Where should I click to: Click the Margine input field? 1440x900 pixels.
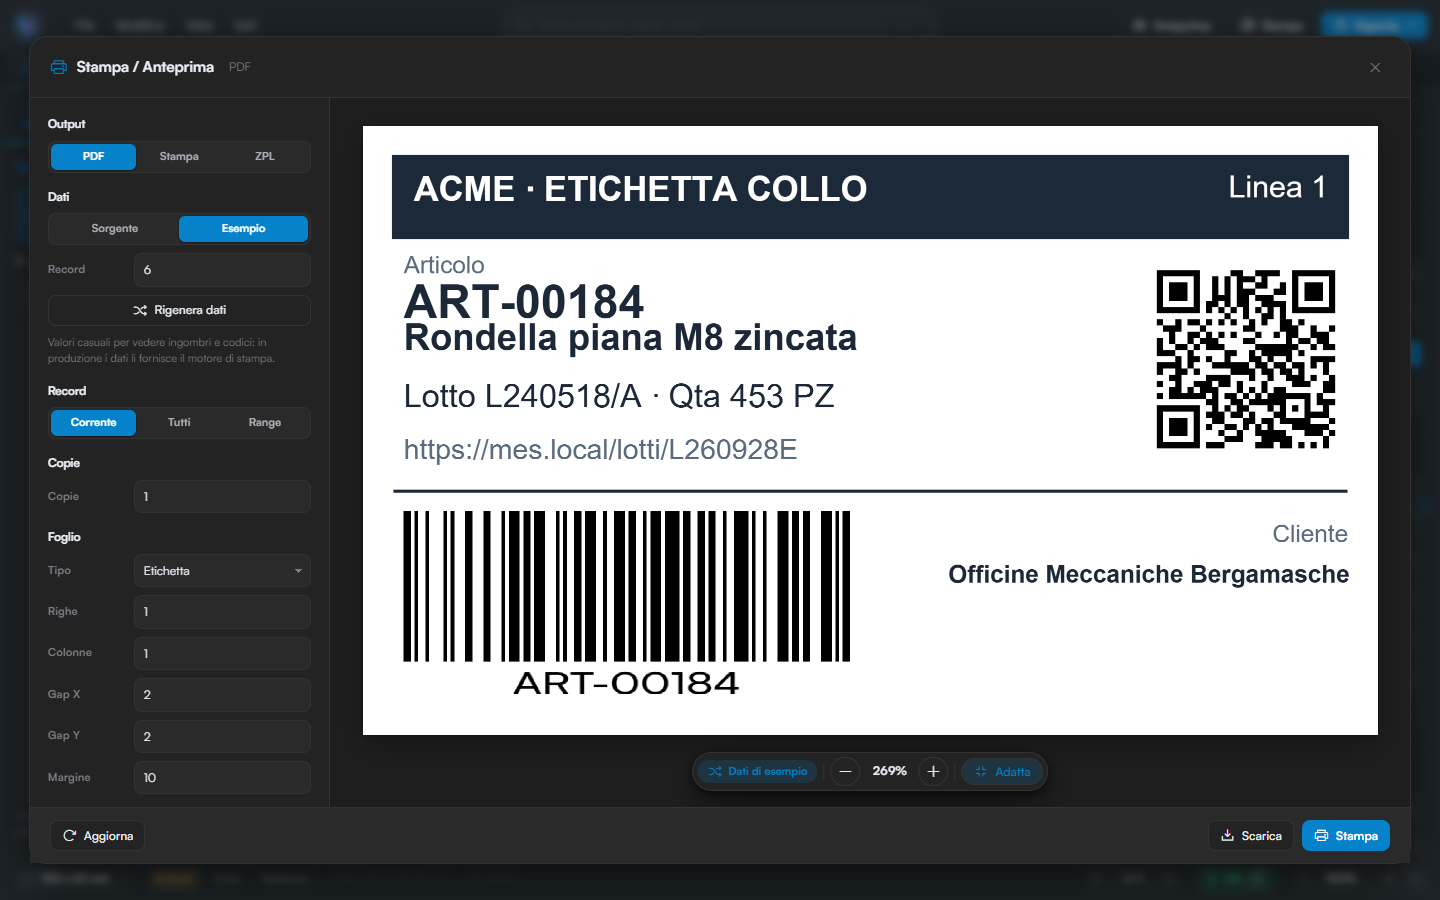(222, 778)
